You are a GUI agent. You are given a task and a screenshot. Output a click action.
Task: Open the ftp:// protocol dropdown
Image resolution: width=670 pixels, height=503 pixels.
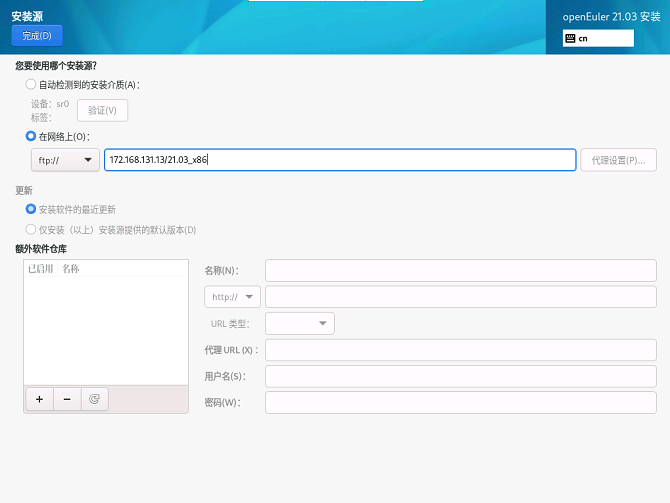click(x=66, y=160)
